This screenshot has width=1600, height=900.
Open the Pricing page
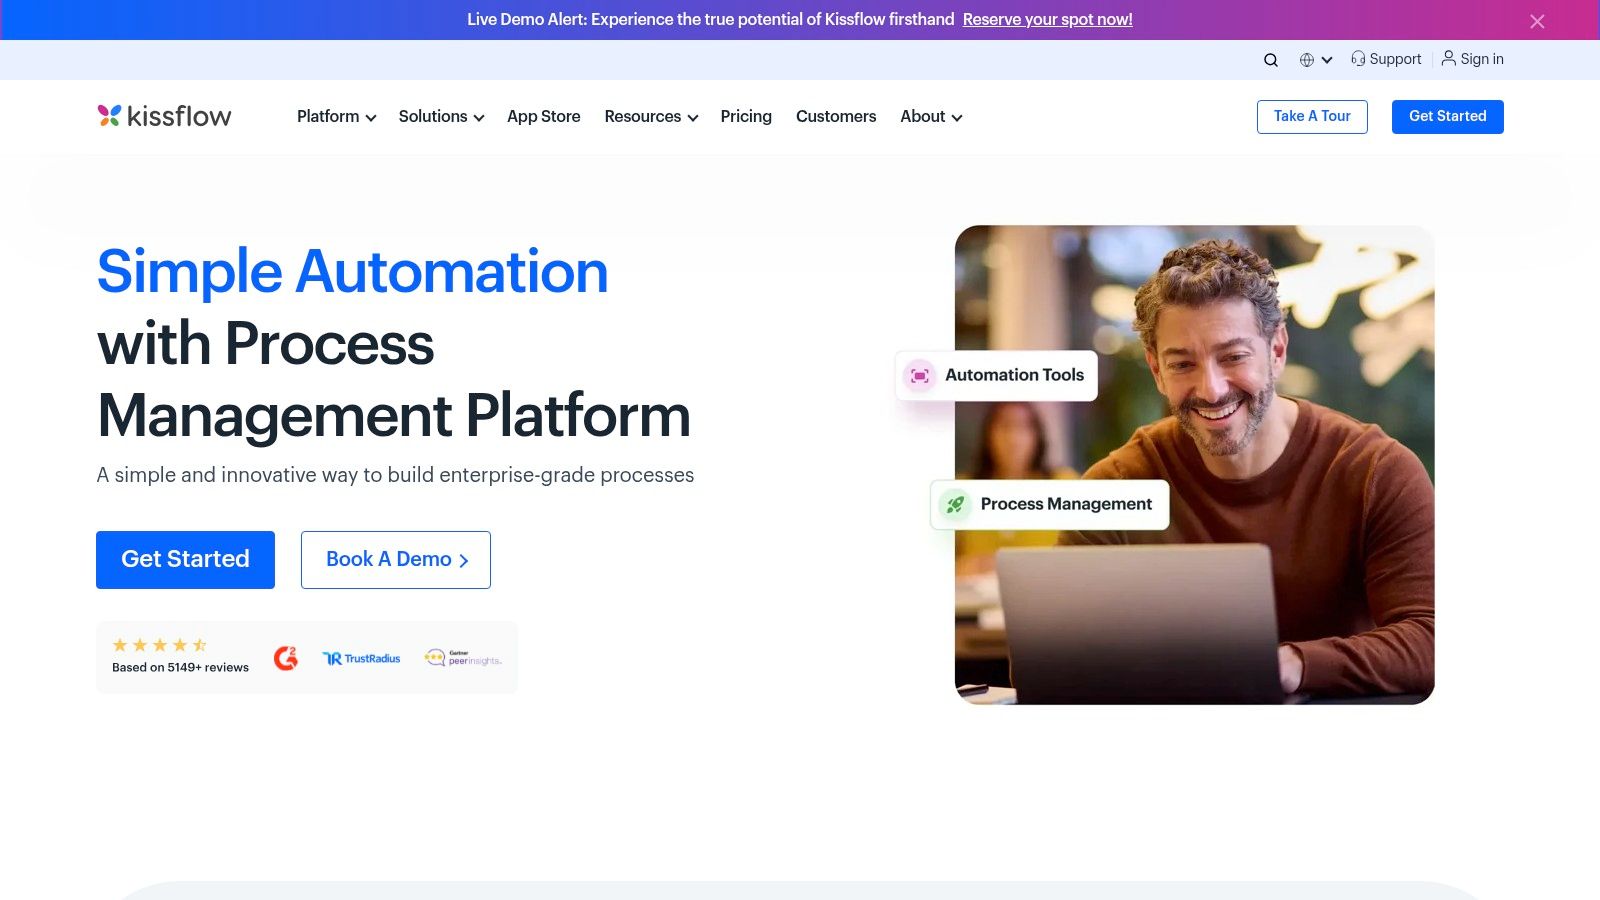pyautogui.click(x=746, y=117)
